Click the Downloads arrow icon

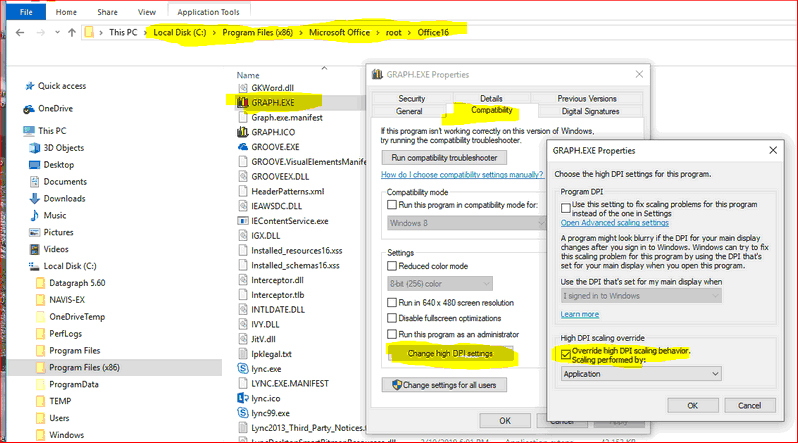tap(35, 199)
